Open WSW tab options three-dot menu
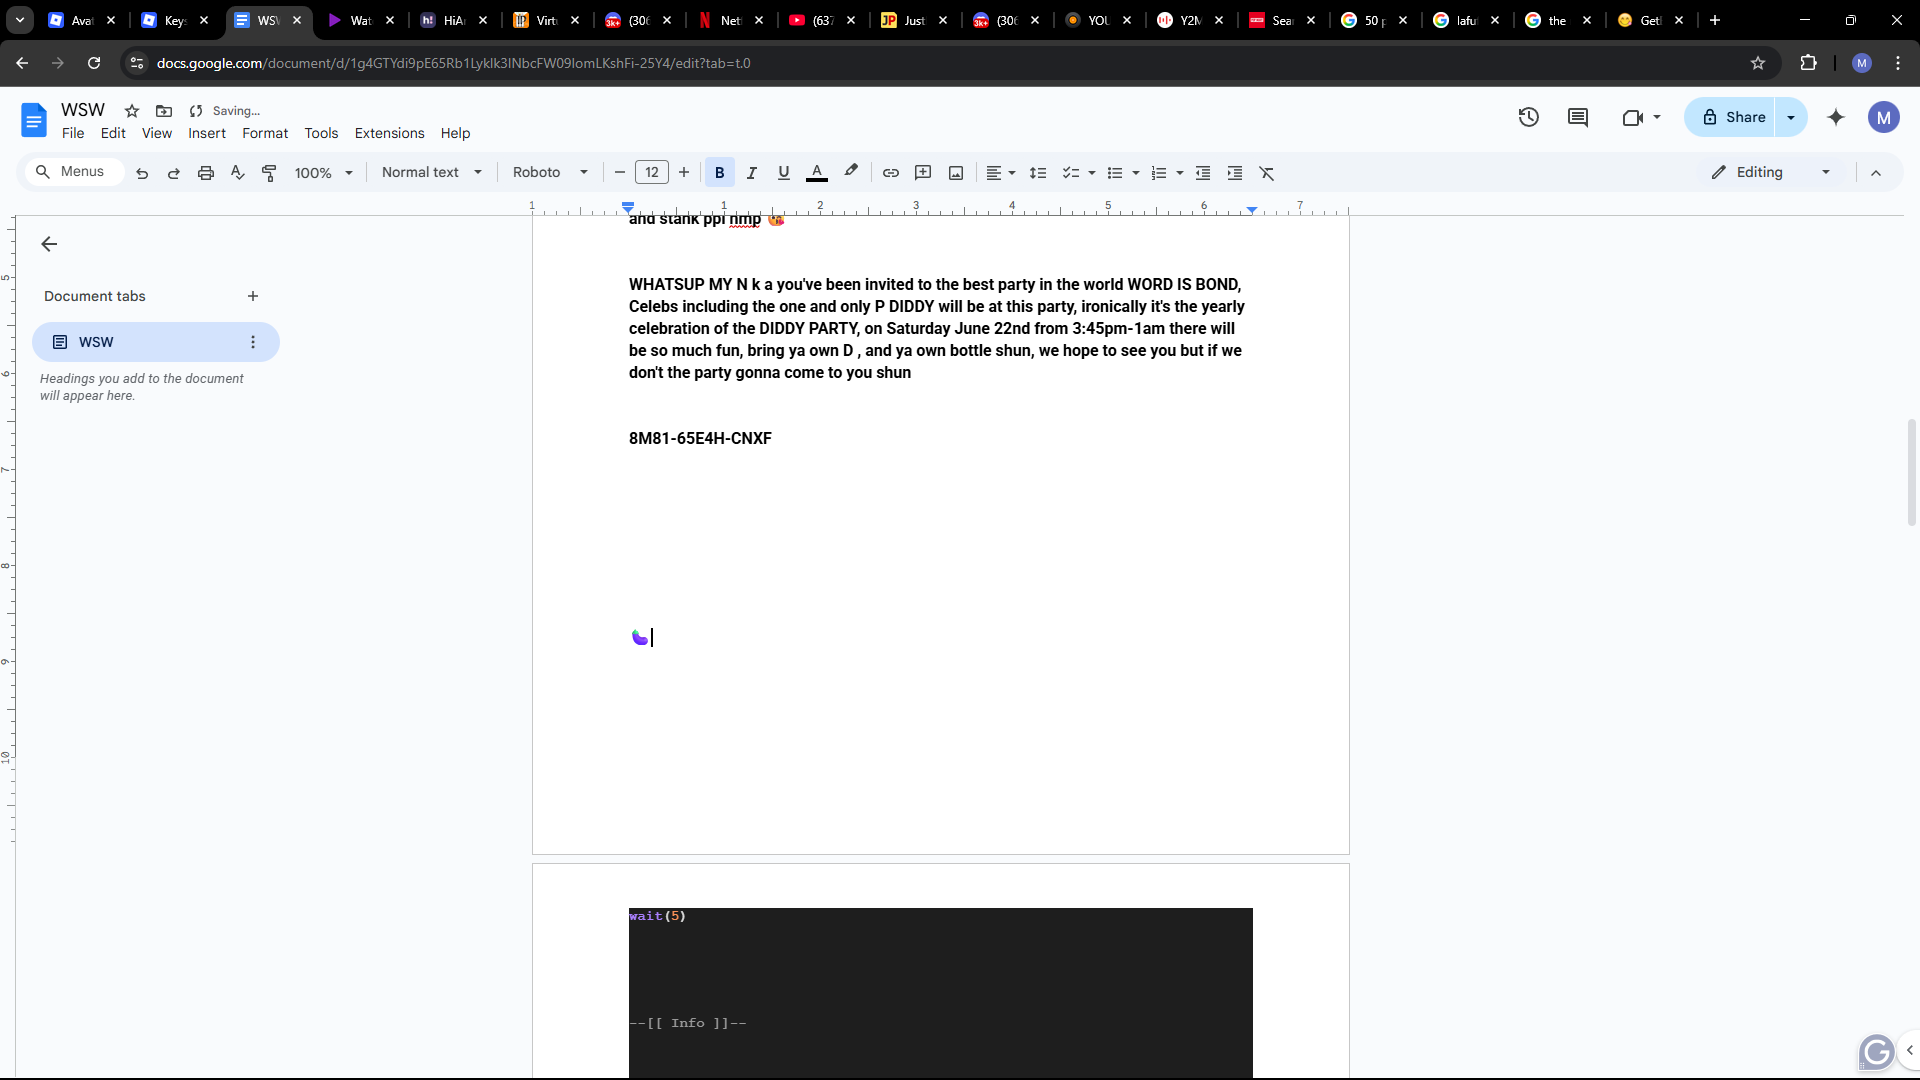The image size is (1920, 1080). 253,342
